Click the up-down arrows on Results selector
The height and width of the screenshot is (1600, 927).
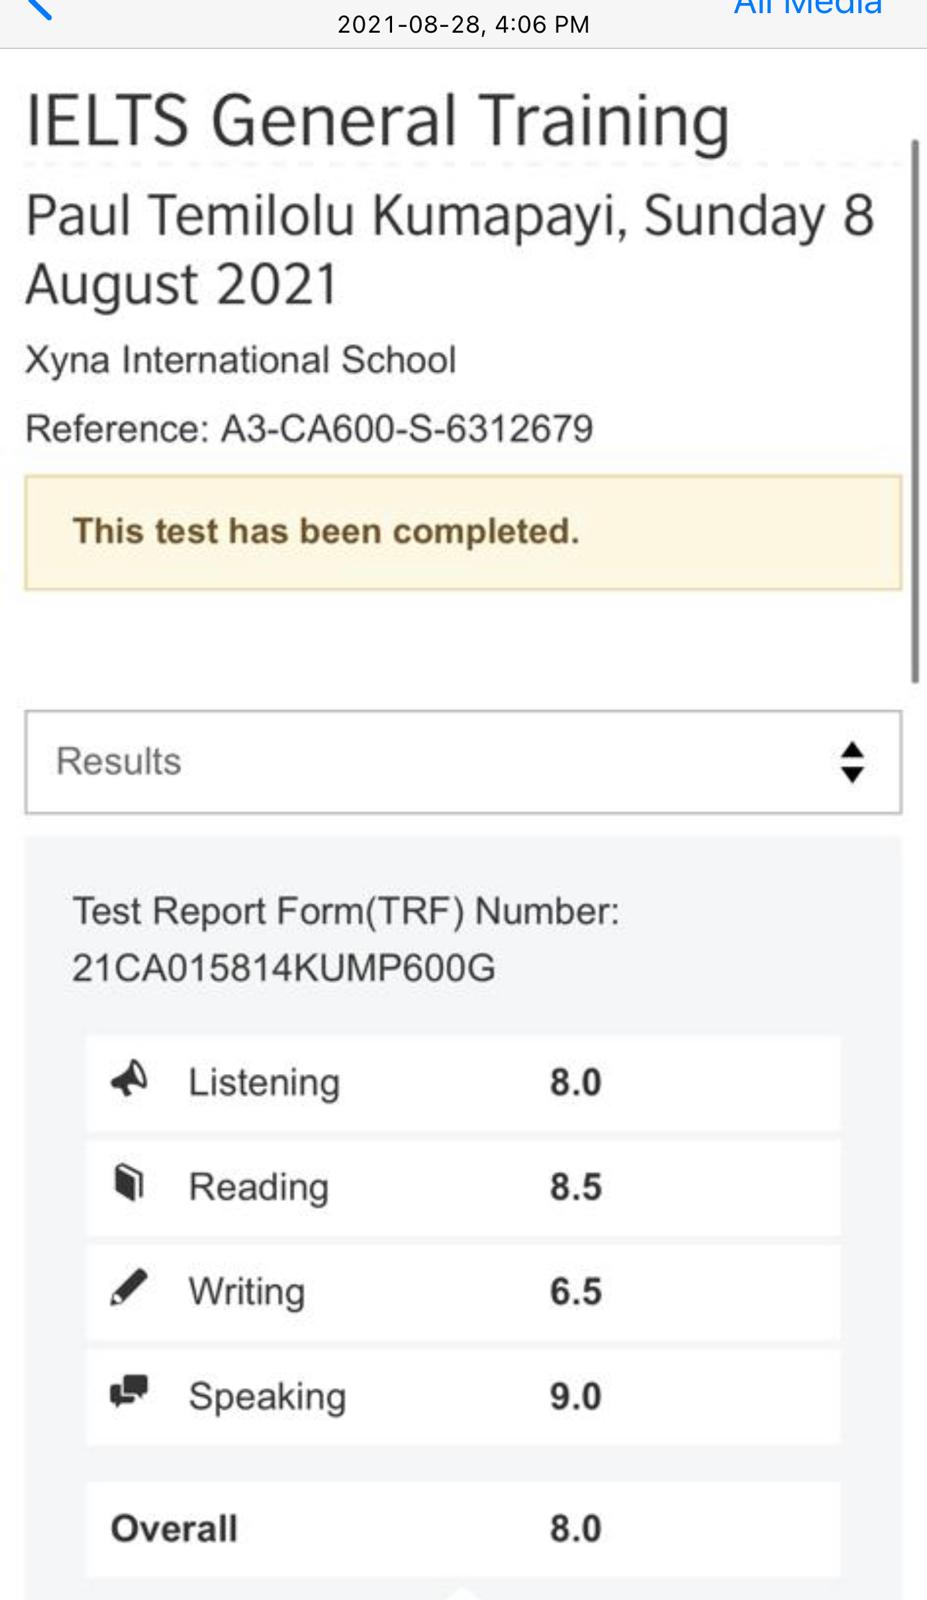click(852, 762)
